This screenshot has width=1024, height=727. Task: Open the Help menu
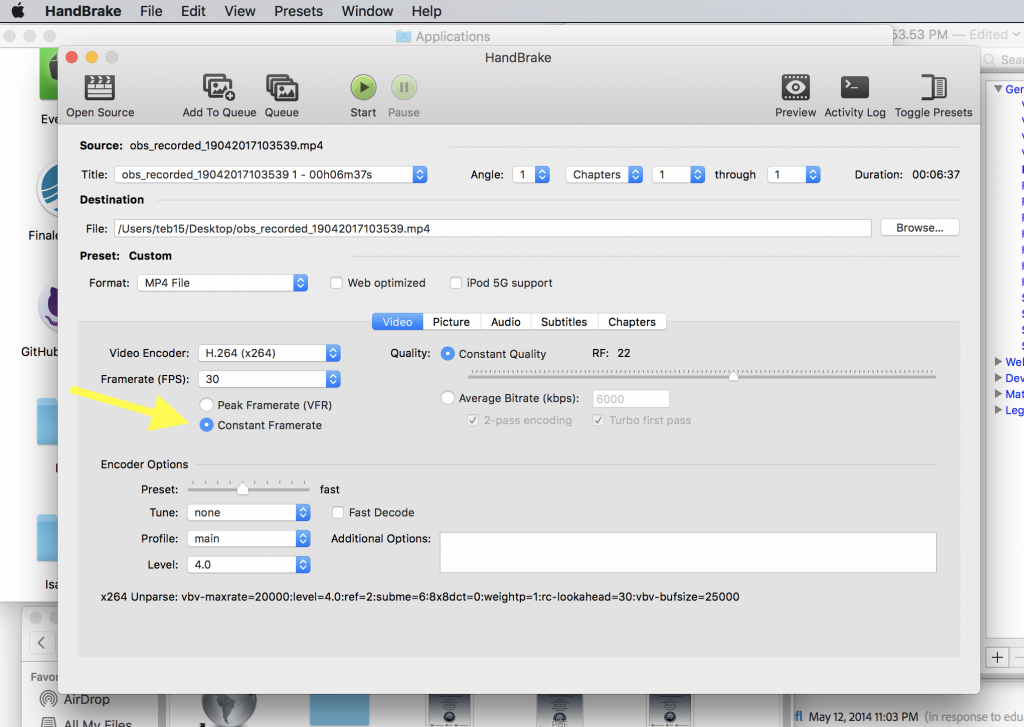tap(426, 11)
